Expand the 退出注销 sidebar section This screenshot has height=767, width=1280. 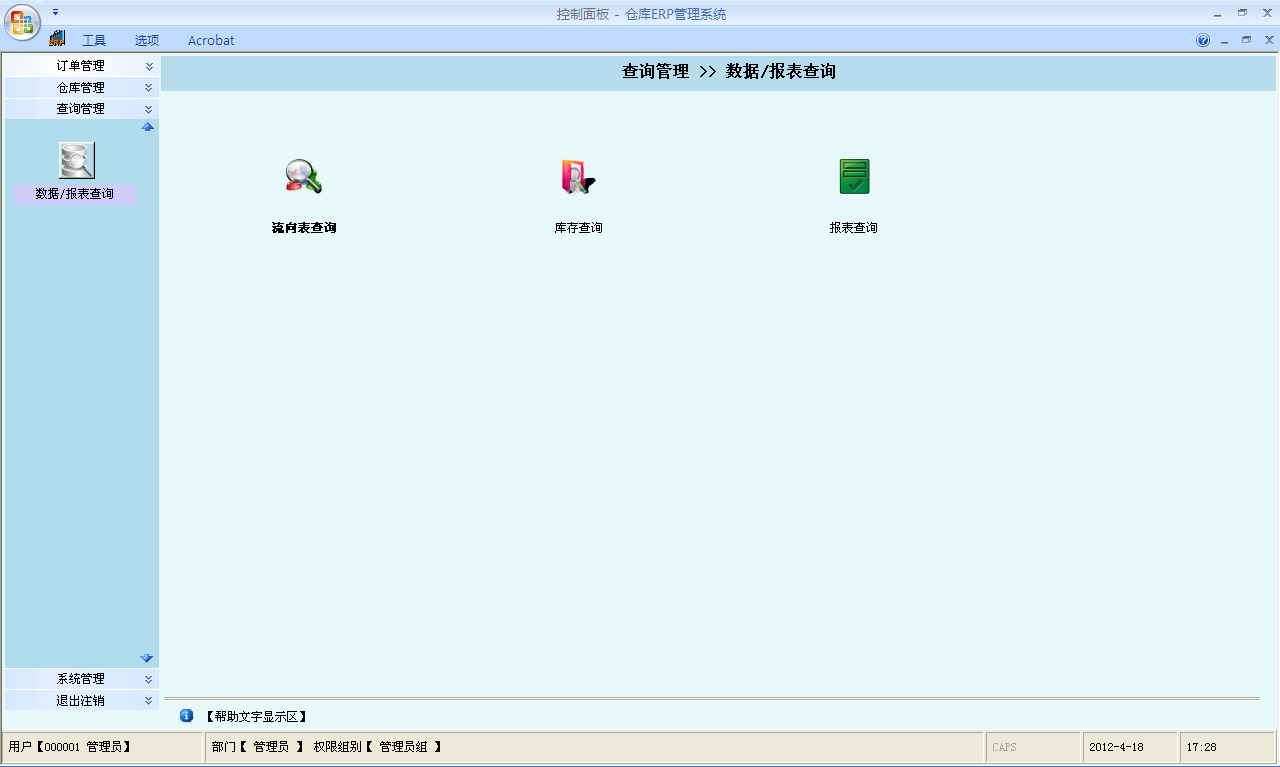pyautogui.click(x=82, y=701)
